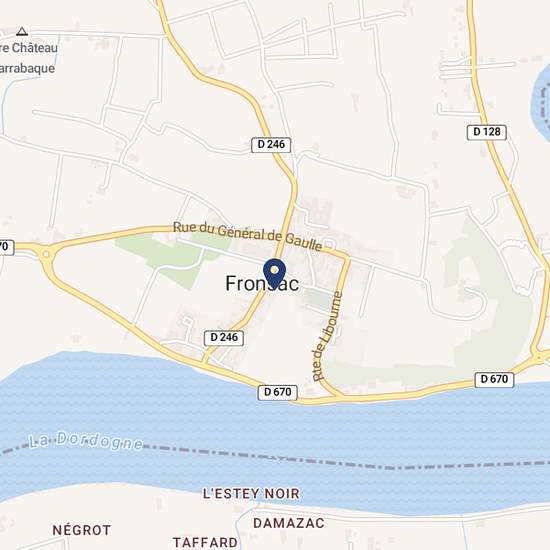Select the Rue du Général de Gaulle label

tap(248, 236)
